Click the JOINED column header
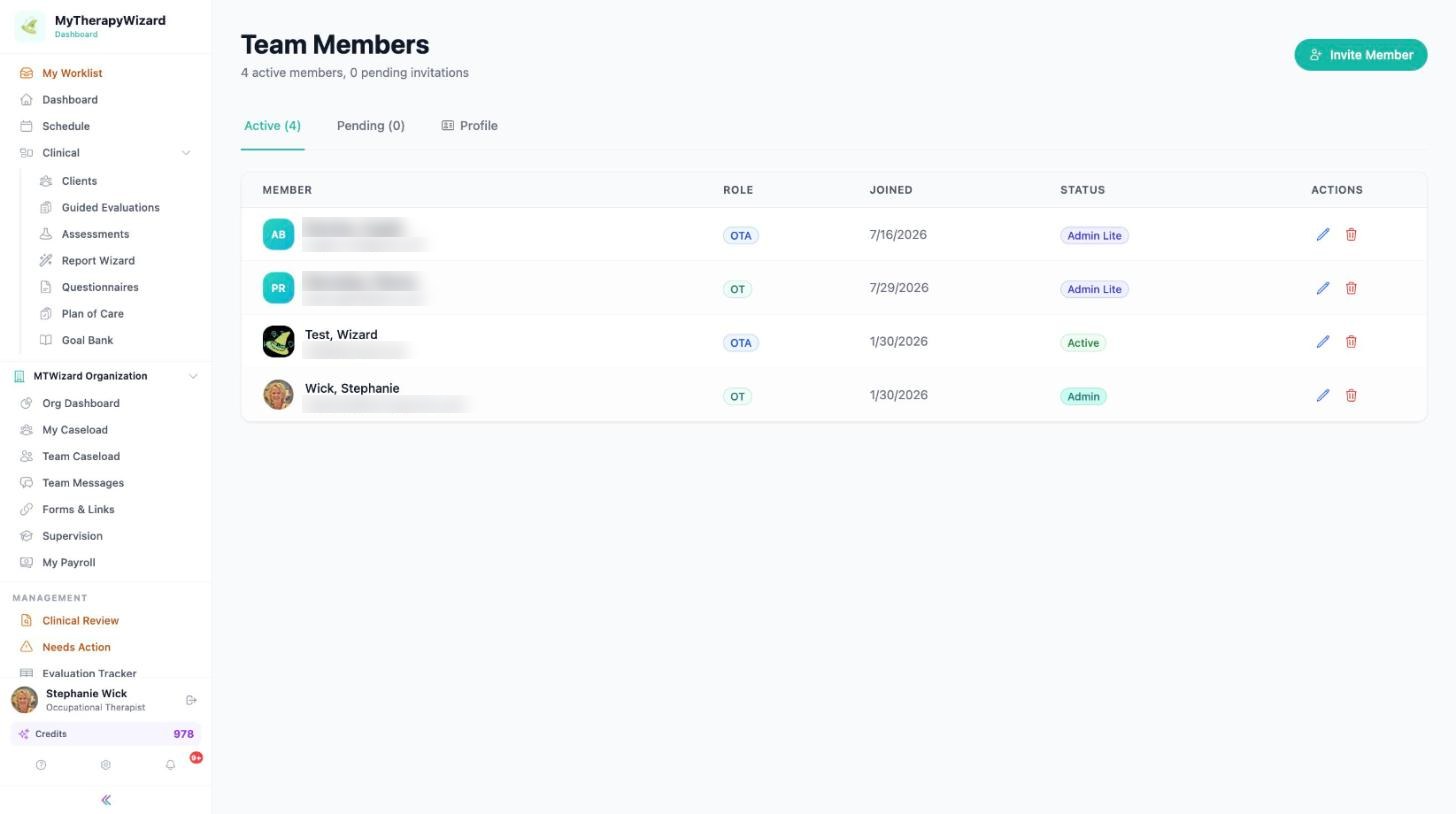This screenshot has height=814, width=1456. point(891,190)
